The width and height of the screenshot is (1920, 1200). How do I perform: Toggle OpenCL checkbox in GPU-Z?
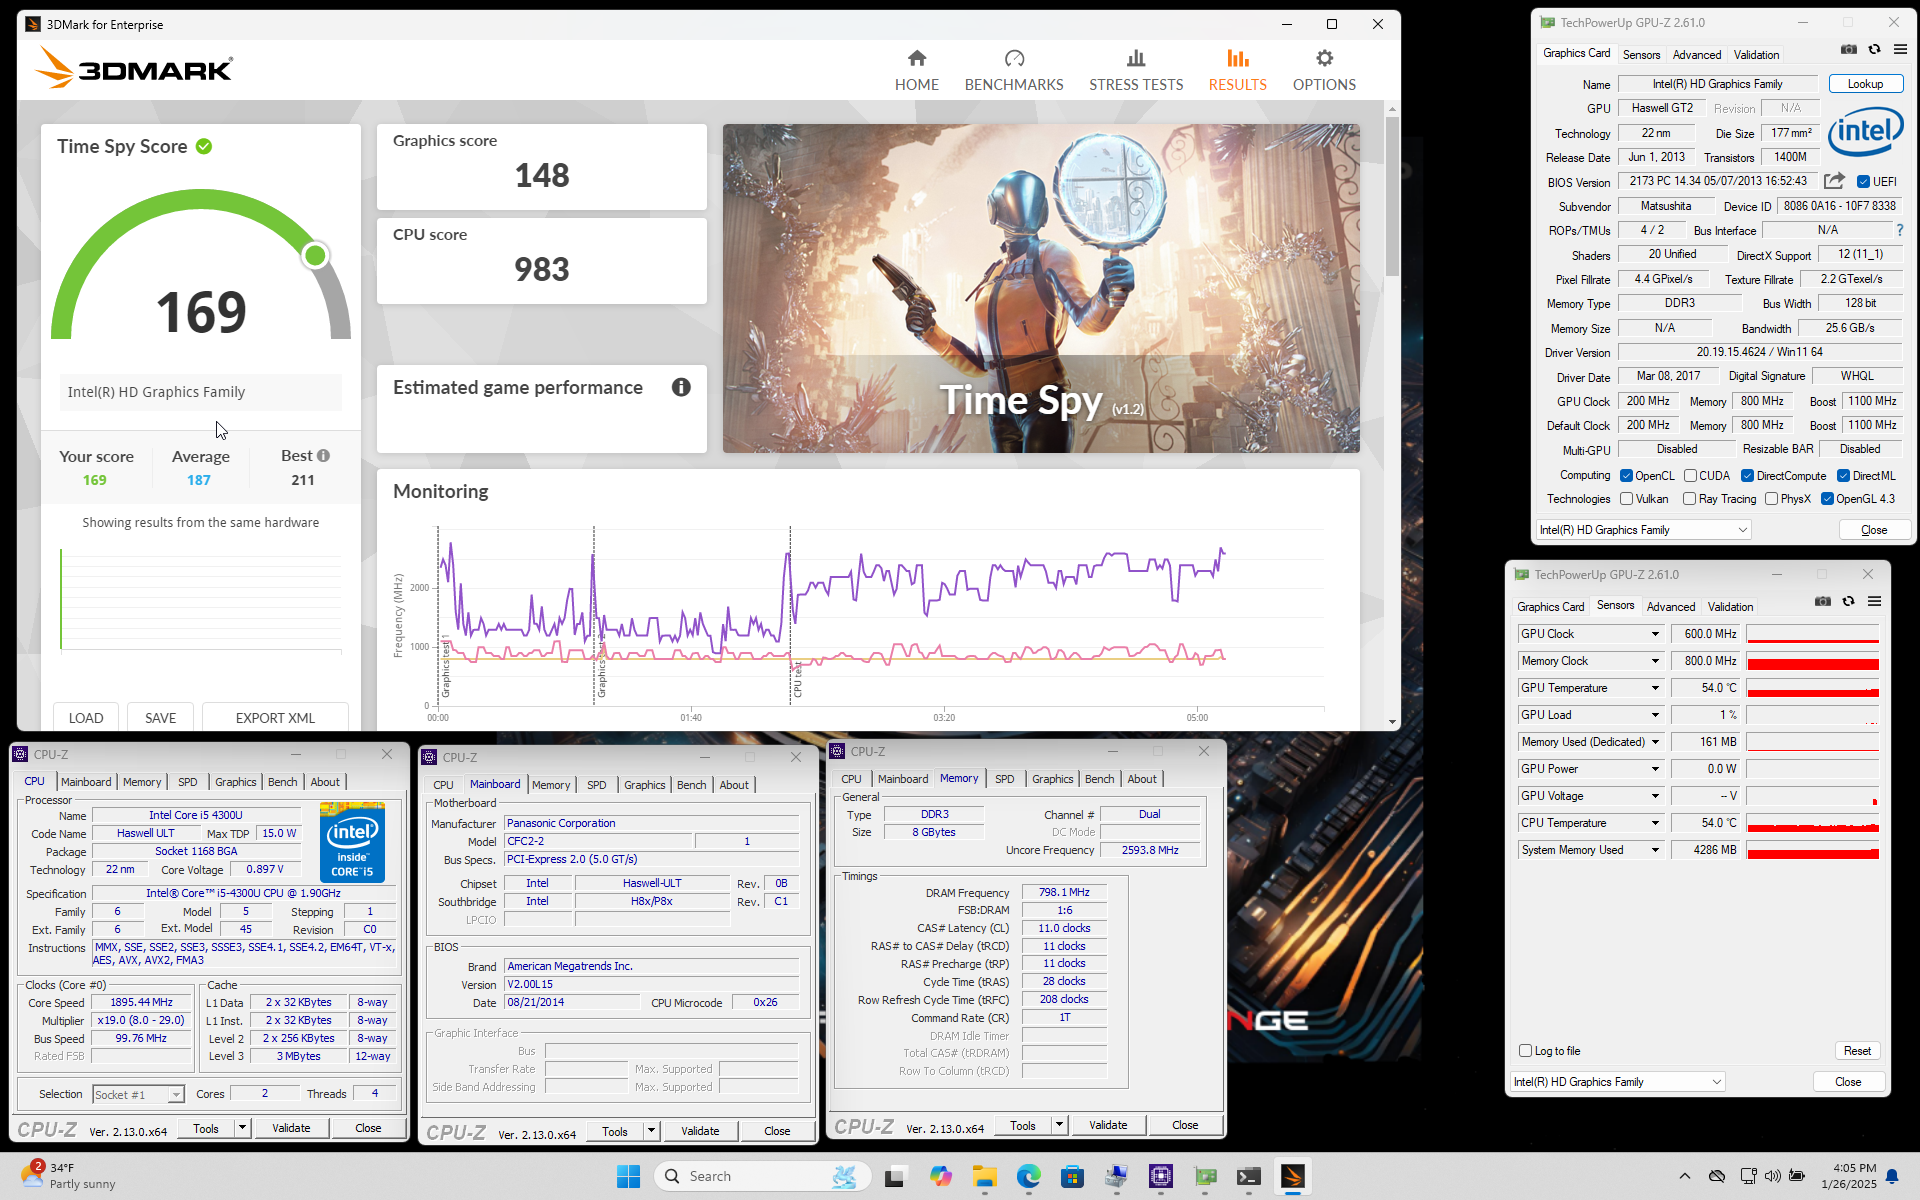coord(1626,476)
